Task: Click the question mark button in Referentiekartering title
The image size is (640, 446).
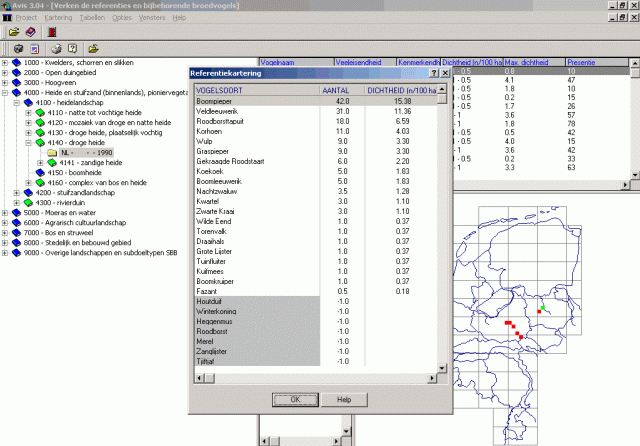Action: (x=434, y=73)
